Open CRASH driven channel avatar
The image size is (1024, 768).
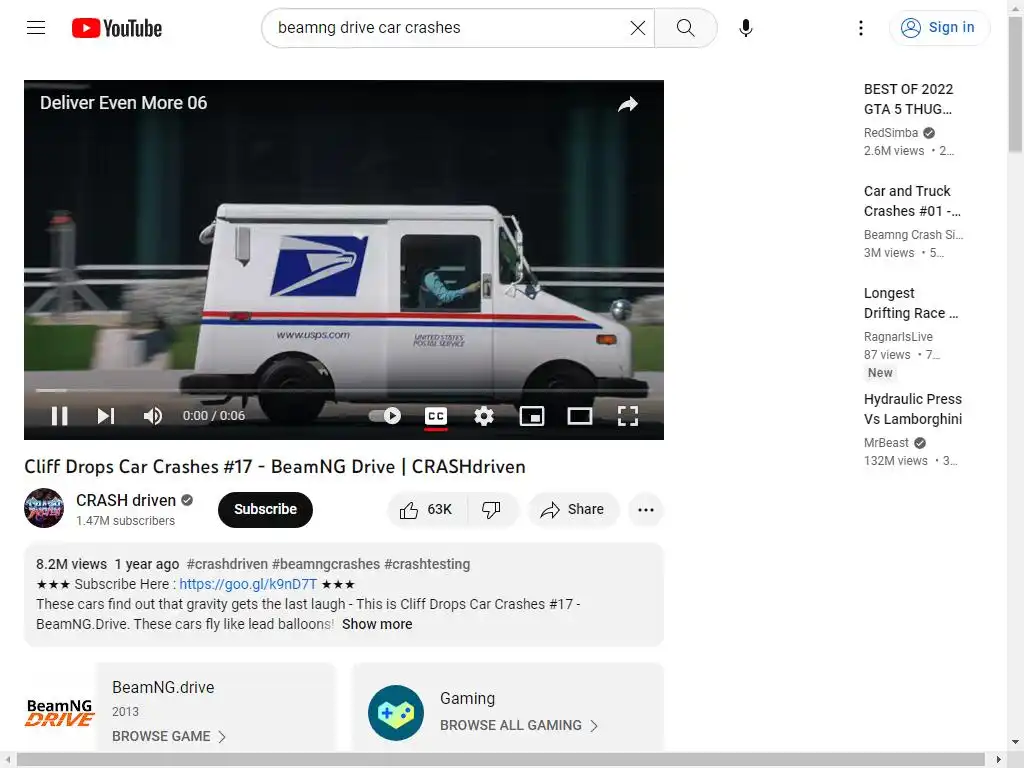click(44, 508)
